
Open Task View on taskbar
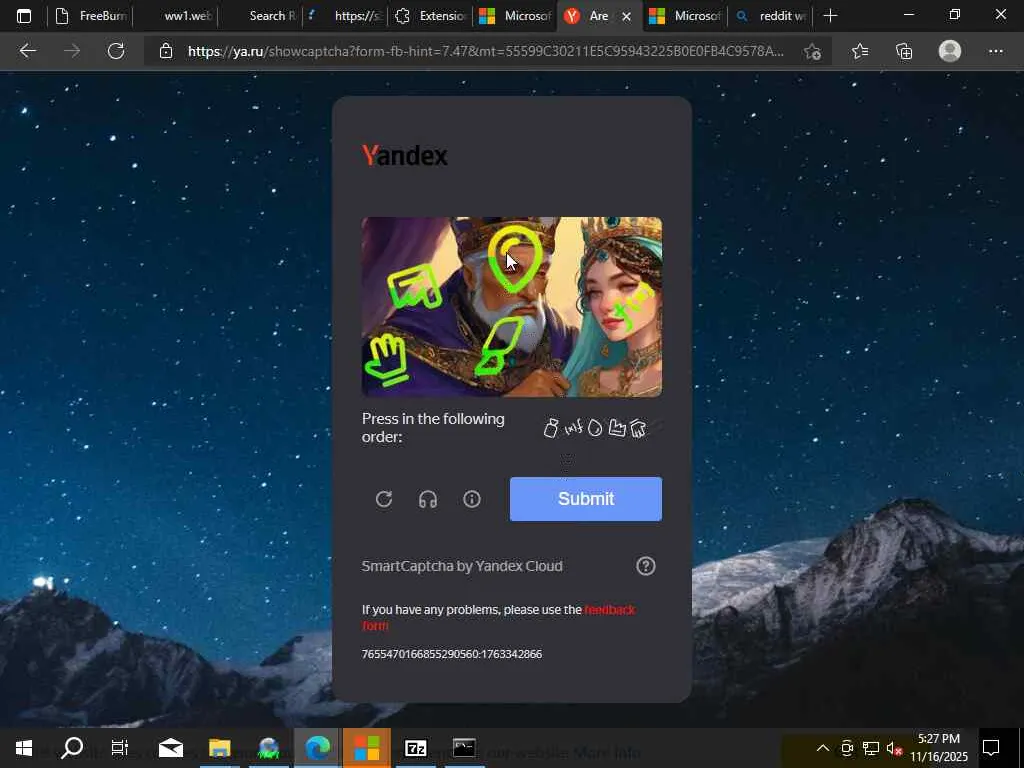tap(120, 748)
